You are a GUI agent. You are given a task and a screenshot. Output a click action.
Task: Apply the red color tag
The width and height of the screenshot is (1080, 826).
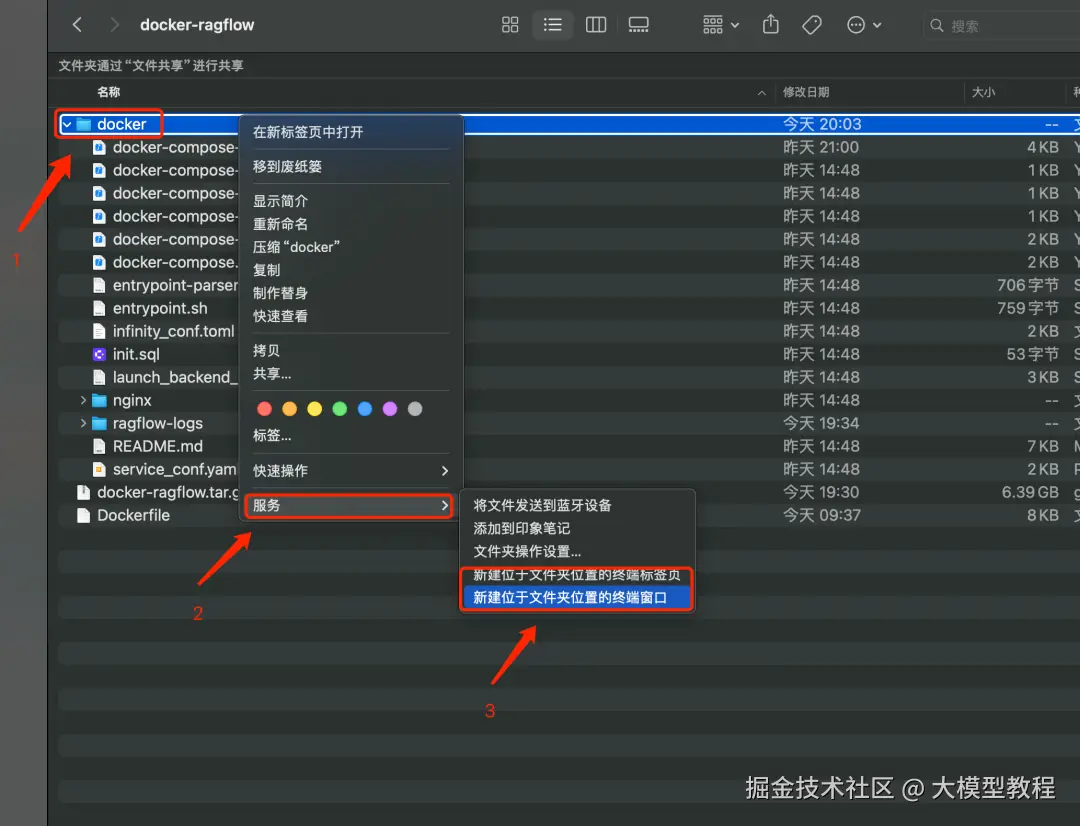pyautogui.click(x=263, y=408)
